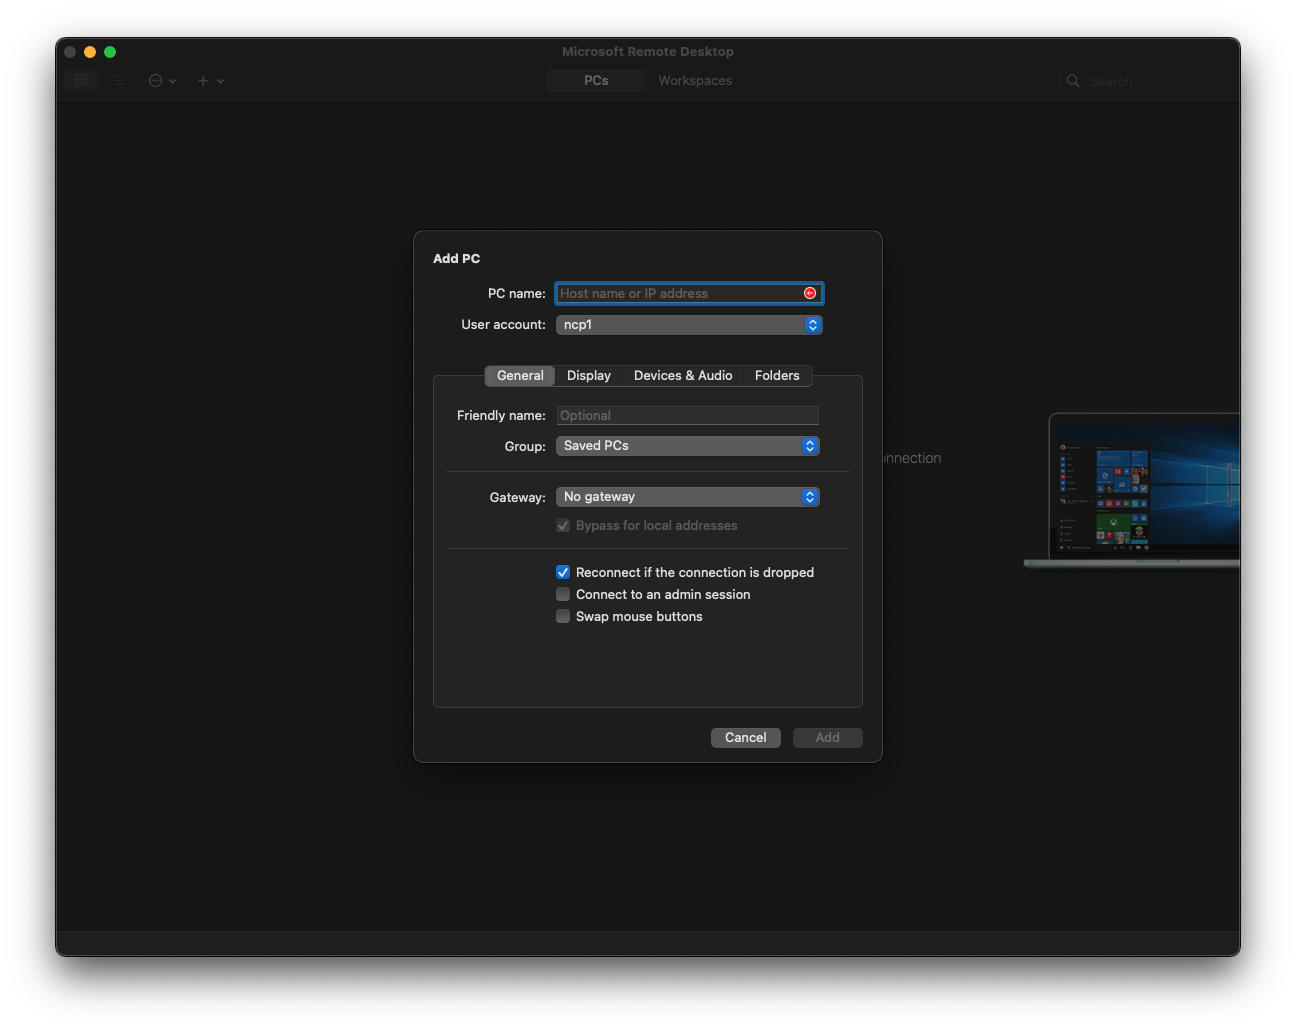Enable Connect to an admin session
The height and width of the screenshot is (1030, 1296).
point(563,594)
